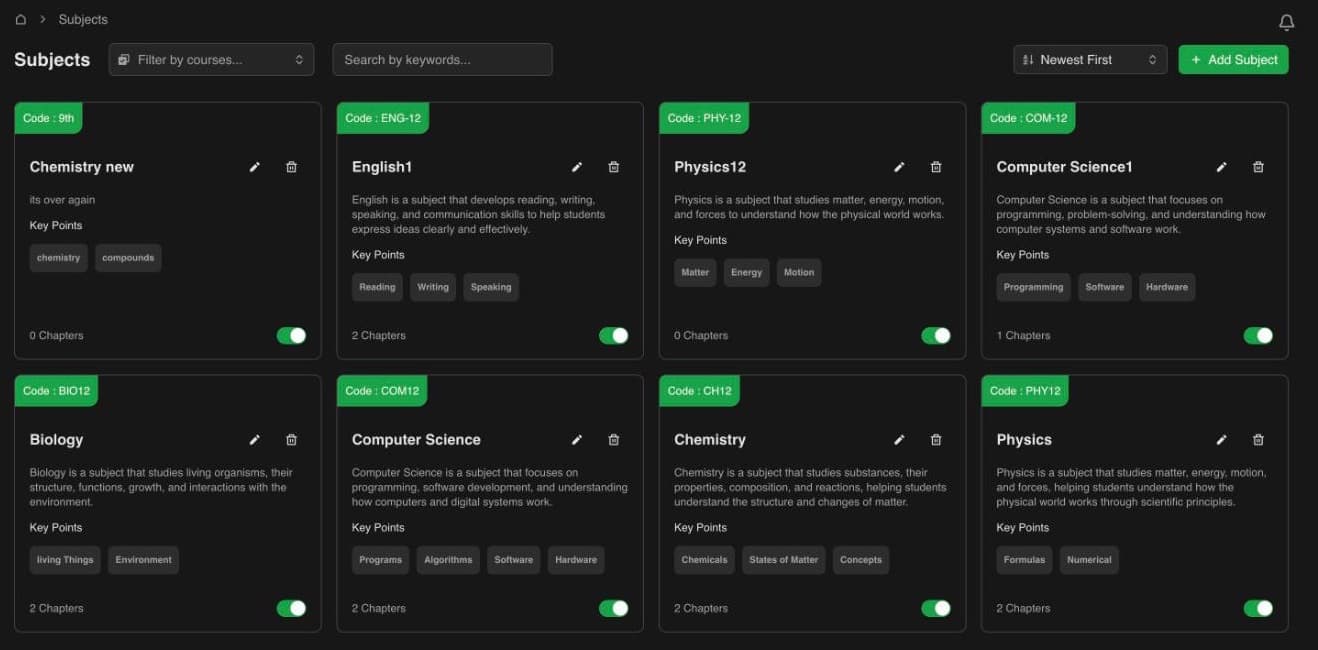Toggle COM12 Computer Science switch
Image resolution: width=1318 pixels, height=650 pixels.
614,608
